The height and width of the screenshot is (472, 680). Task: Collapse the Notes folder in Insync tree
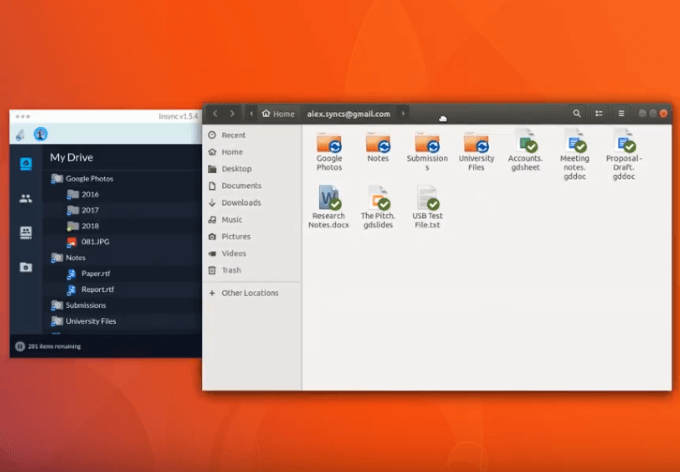coord(57,258)
